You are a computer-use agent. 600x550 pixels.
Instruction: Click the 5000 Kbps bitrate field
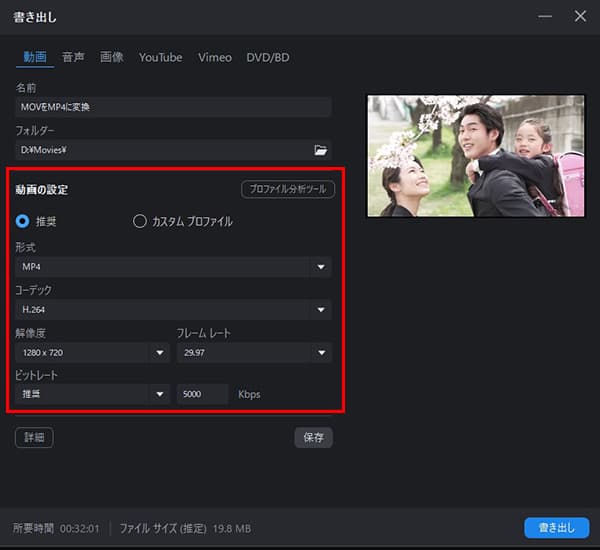click(202, 394)
